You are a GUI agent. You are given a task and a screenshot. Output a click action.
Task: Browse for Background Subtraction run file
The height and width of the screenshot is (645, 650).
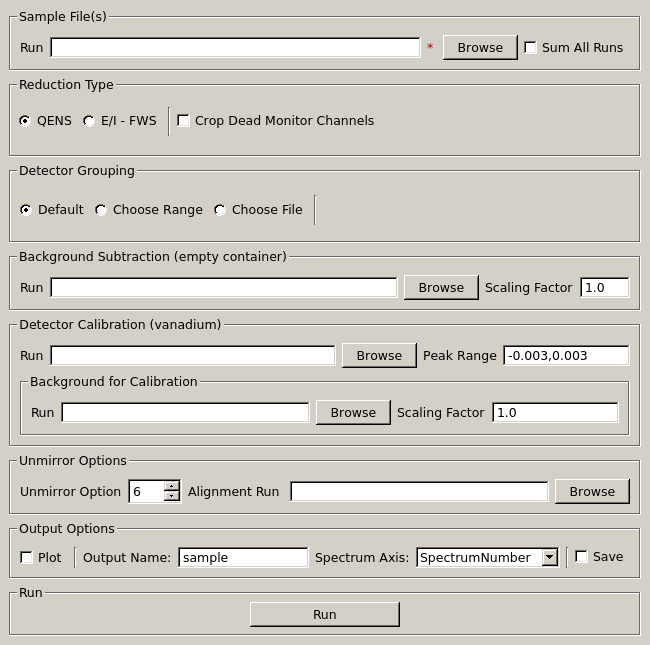(441, 288)
